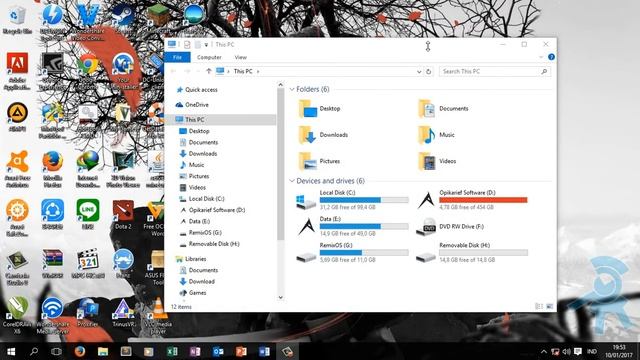Viewport: 640px width, 360px height.
Task: Click chevron after This PC in address path
Action: coord(258,71)
